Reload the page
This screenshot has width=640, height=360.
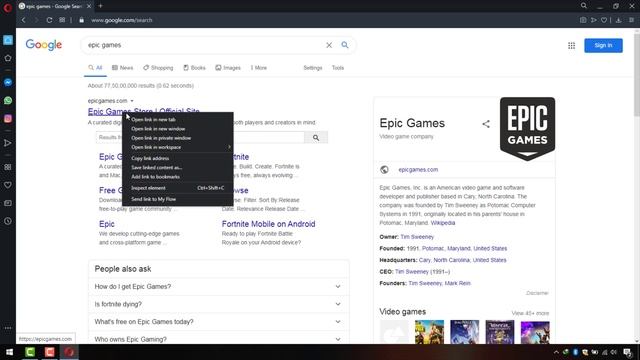49,20
